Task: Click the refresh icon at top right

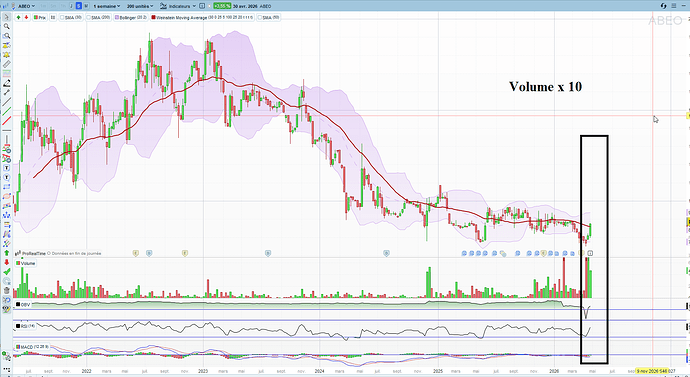Action: [x=664, y=6]
